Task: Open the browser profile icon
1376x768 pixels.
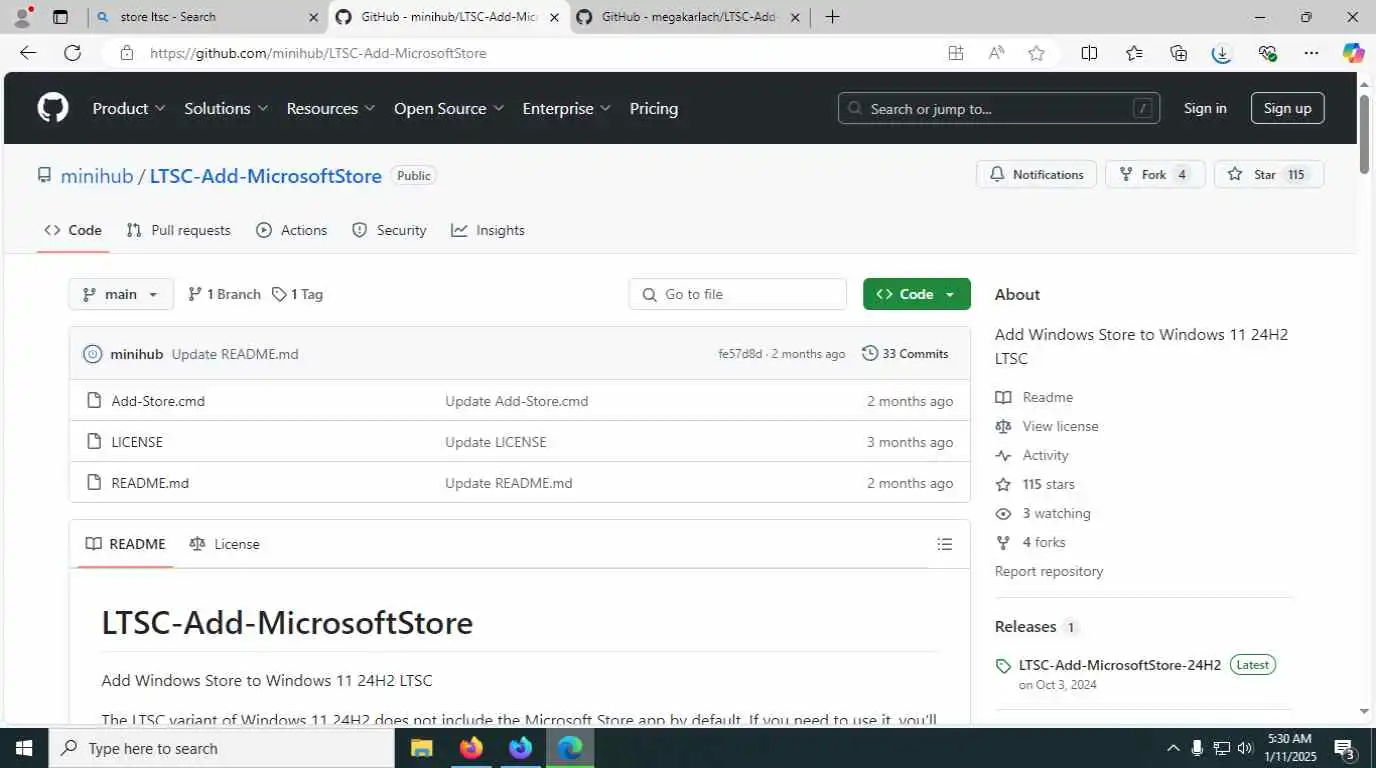Action: (22, 17)
